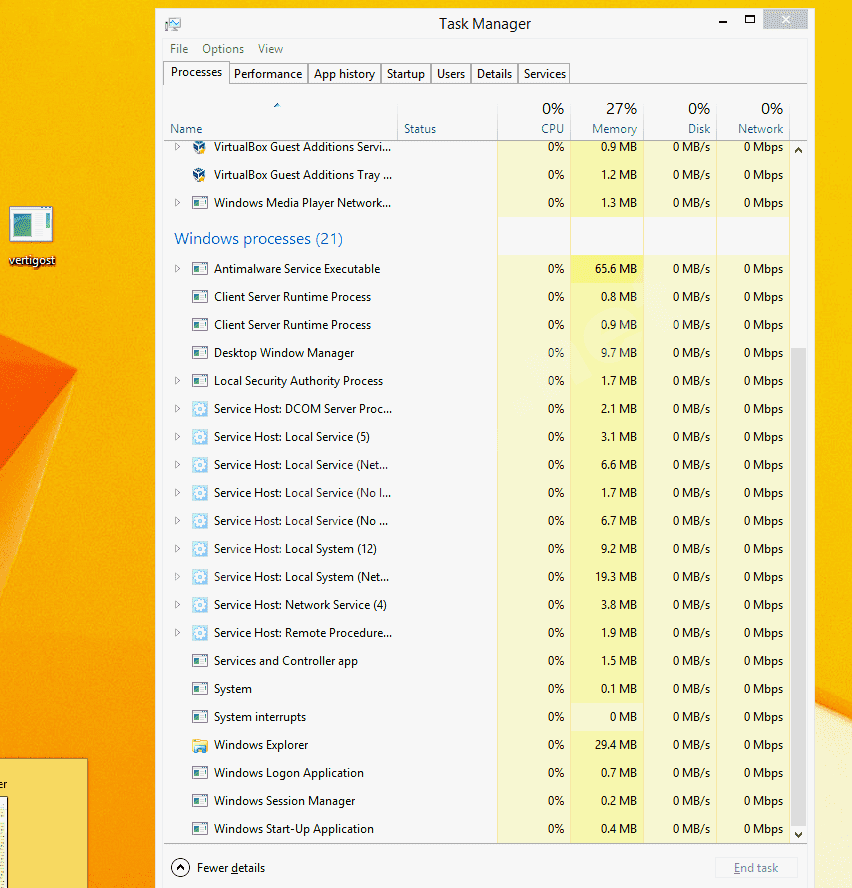The height and width of the screenshot is (888, 852).
Task: Expand Windows Media Player Network process
Action: [178, 203]
